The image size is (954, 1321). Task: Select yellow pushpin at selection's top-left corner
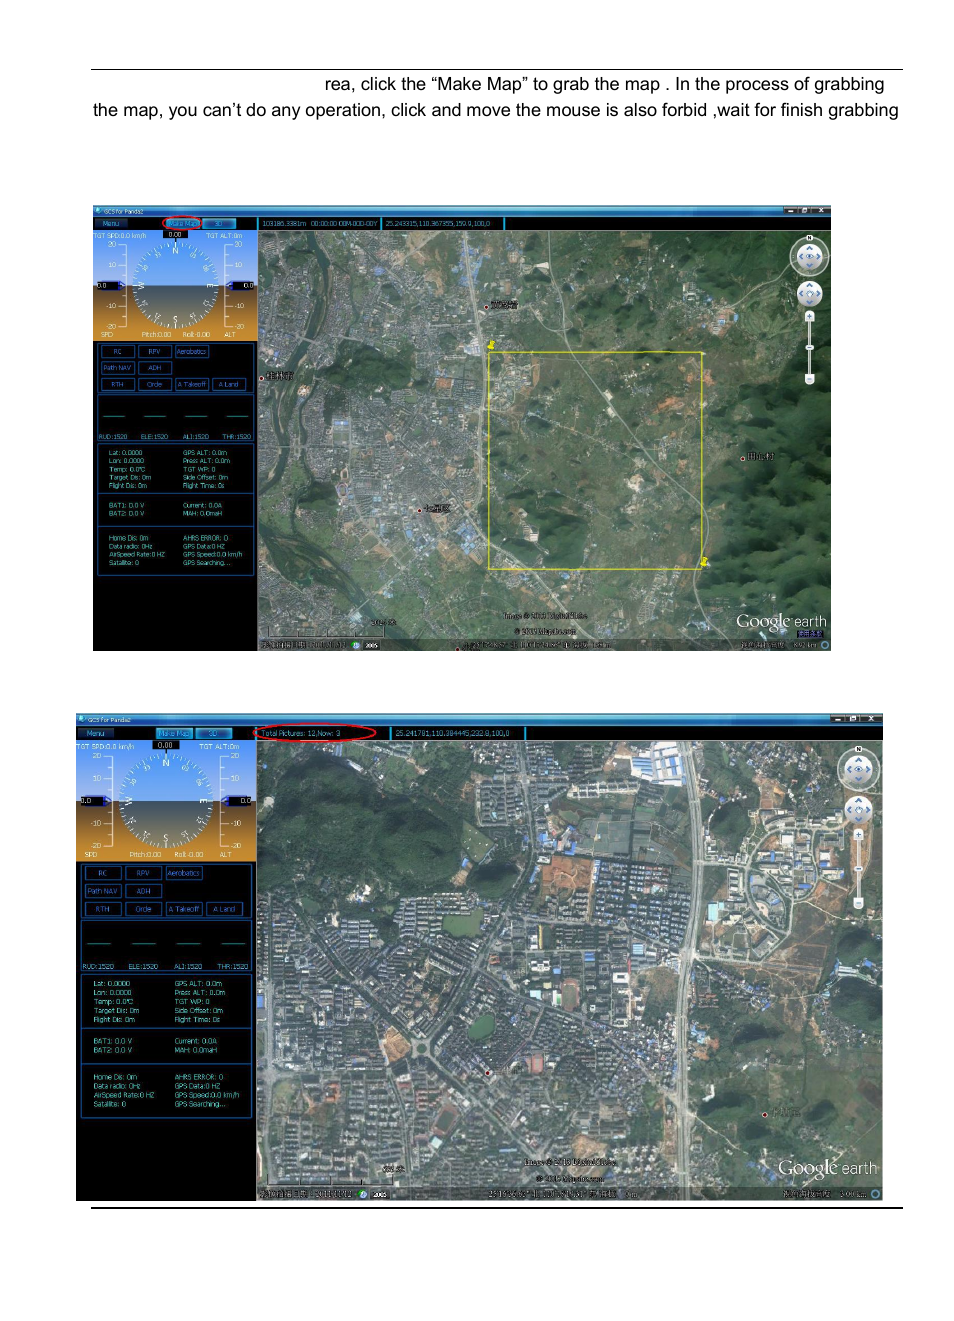click(490, 345)
